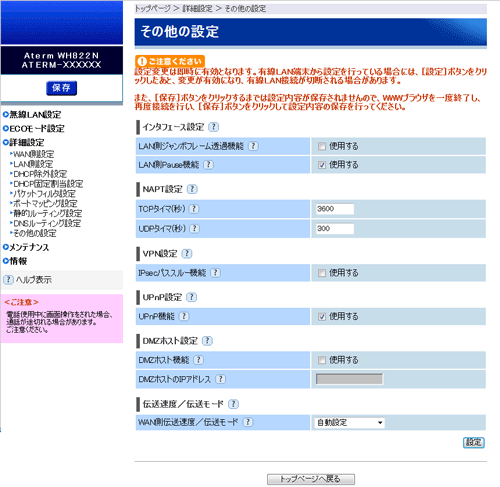Click トップページへ戻る button
The width and height of the screenshot is (500, 487).
(311, 479)
